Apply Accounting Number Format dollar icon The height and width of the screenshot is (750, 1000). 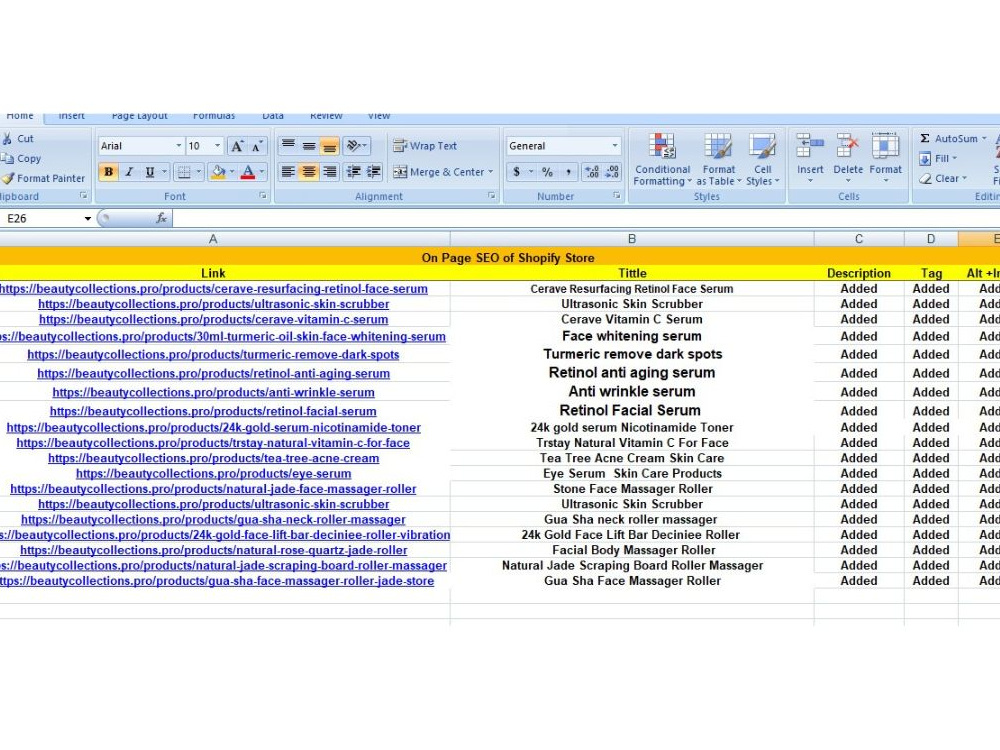517,172
